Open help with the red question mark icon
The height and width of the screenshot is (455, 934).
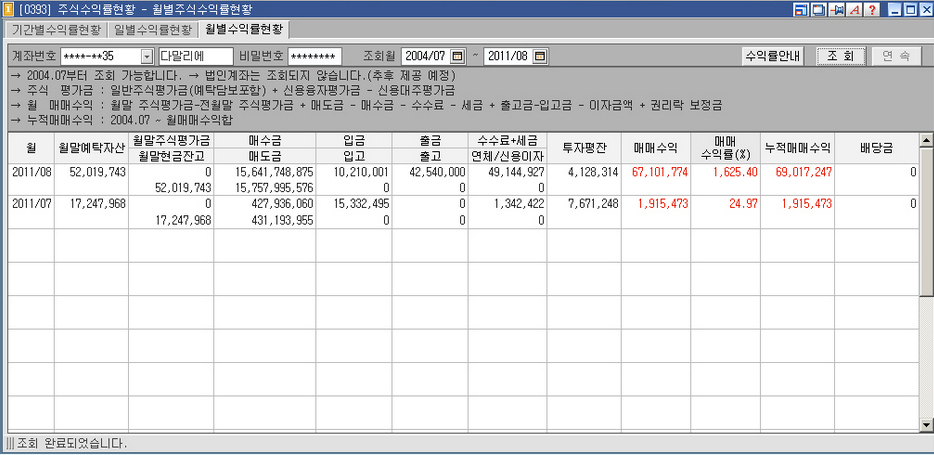point(871,9)
